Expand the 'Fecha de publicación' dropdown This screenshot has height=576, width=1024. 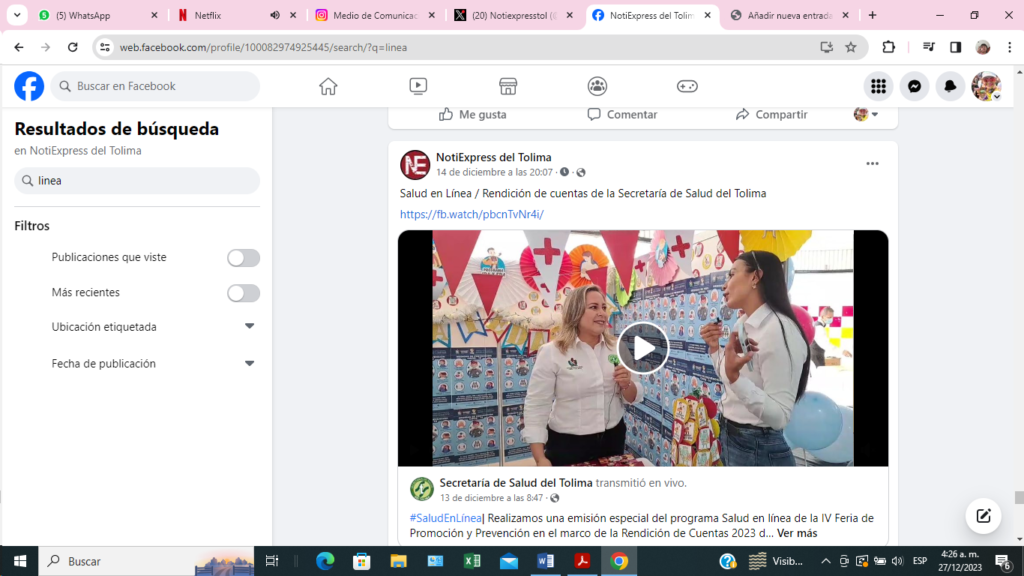(249, 364)
